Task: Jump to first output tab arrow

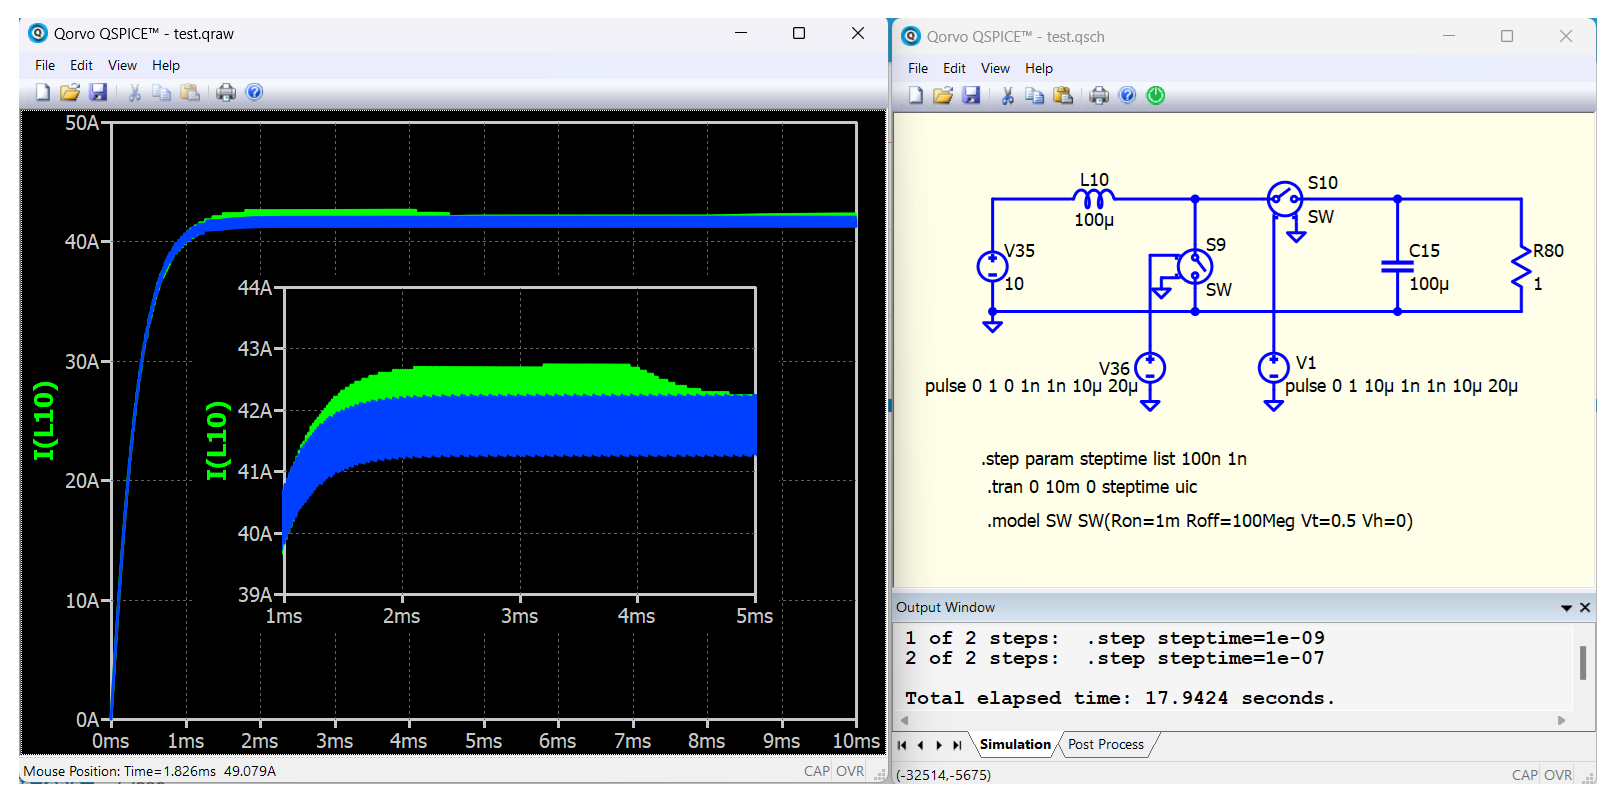Action: coord(902,745)
